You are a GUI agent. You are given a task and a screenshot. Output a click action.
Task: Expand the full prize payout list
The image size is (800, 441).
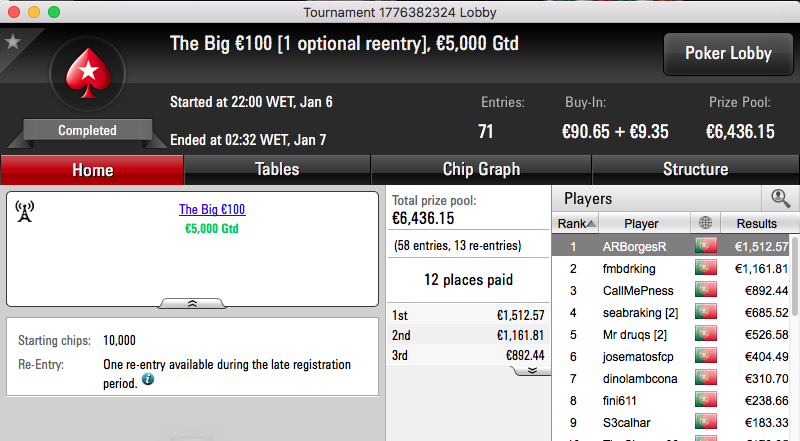(x=532, y=371)
